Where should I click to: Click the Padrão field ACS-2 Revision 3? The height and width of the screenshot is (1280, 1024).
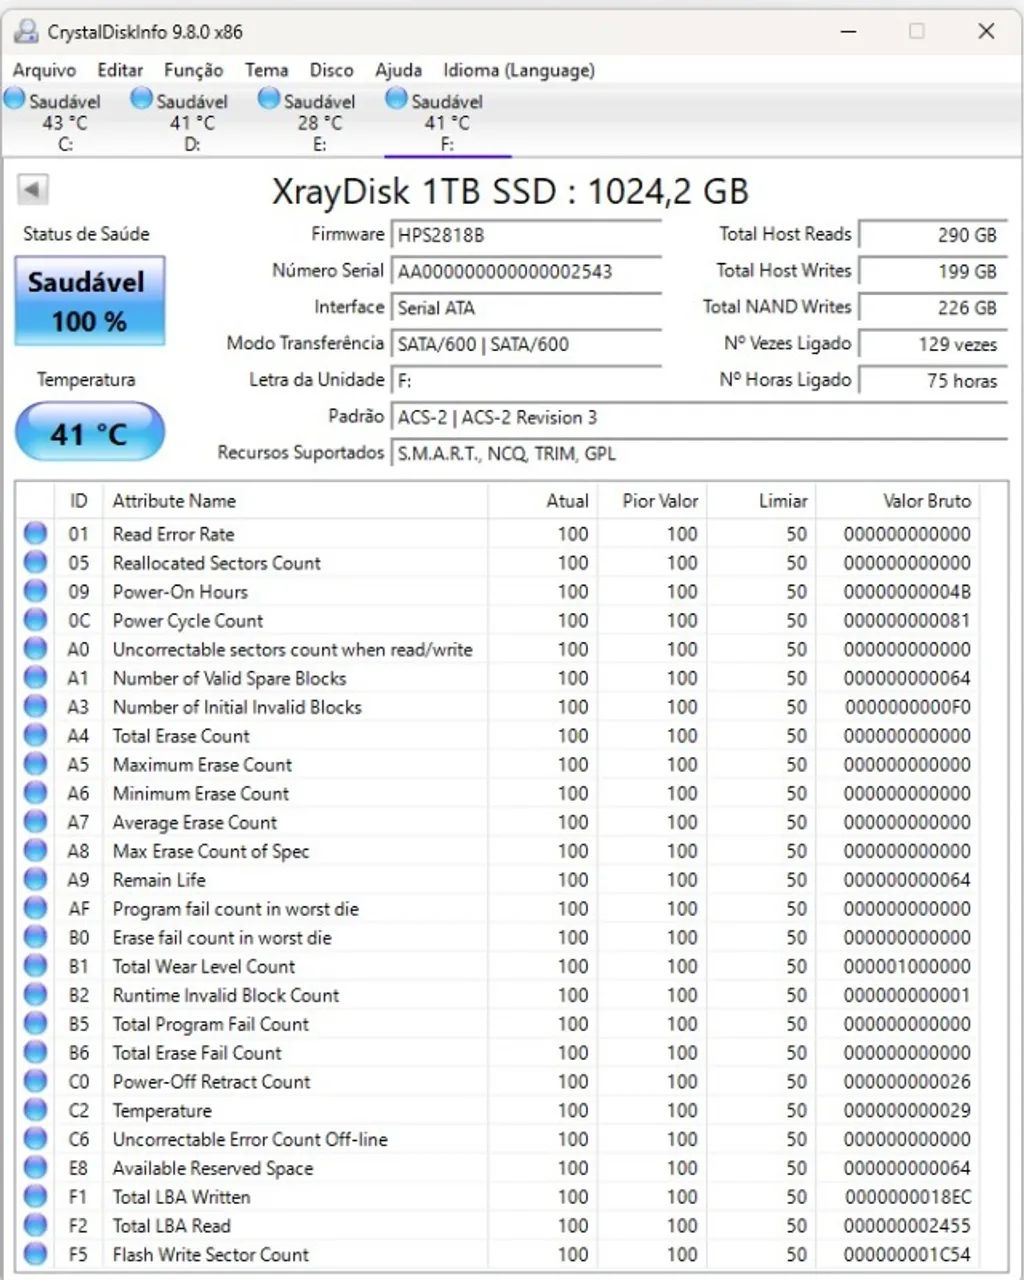[699, 417]
